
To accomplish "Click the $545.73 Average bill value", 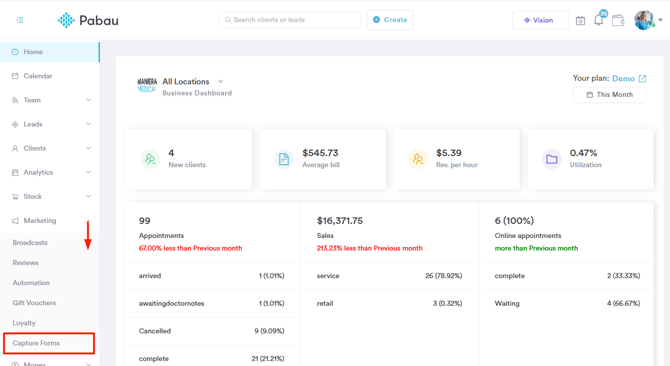I will [320, 153].
